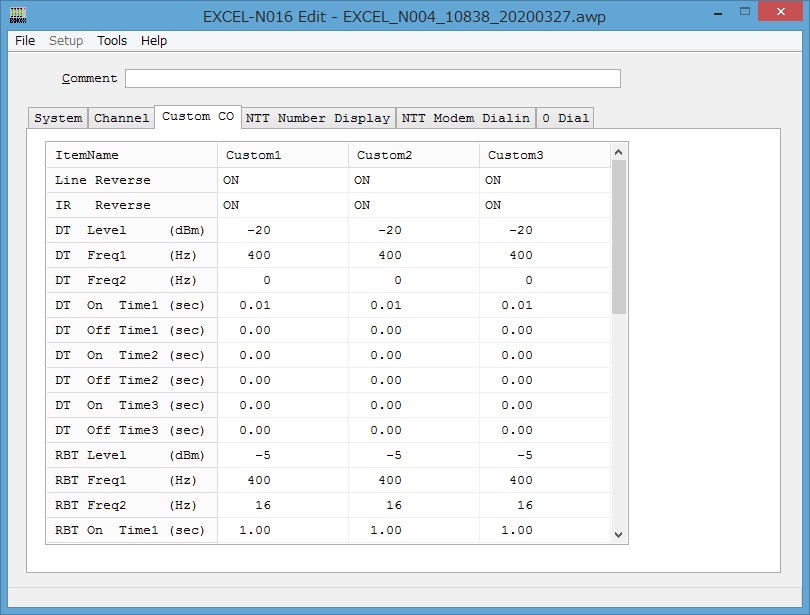
Task: Select RBT Freq2 value under Custom3
Action: click(x=524, y=505)
